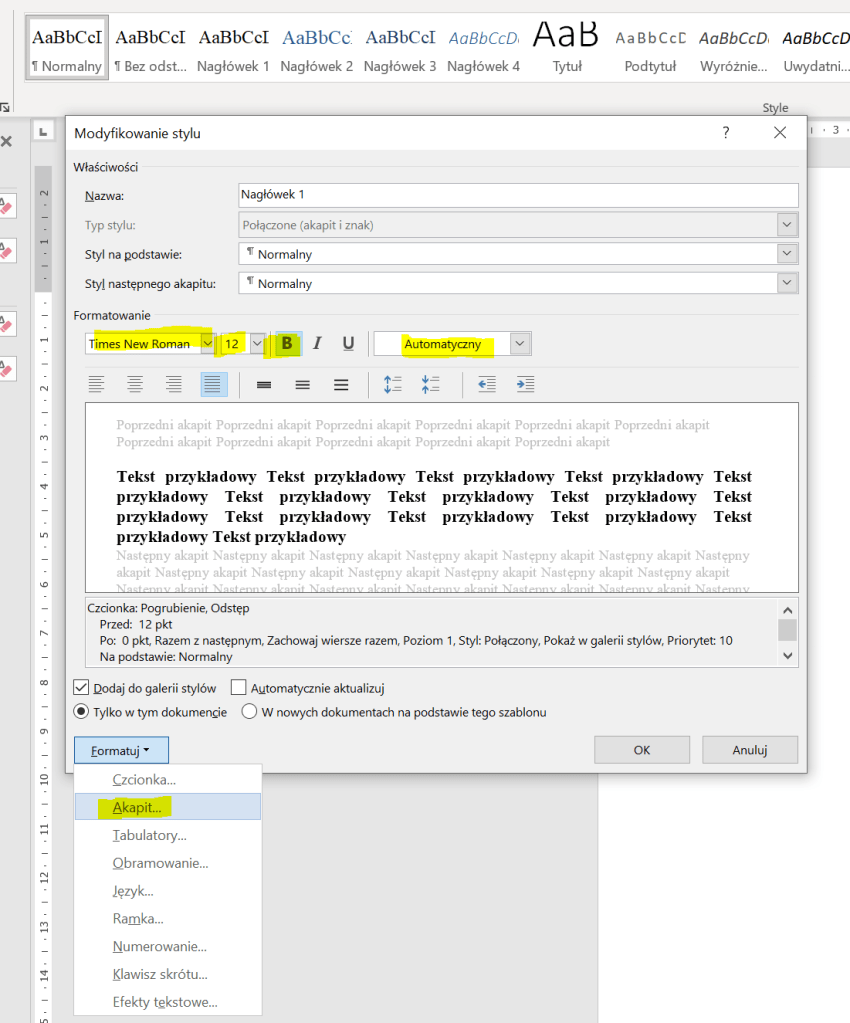The height and width of the screenshot is (1023, 850).
Task: Set single line spacing icon
Action: pos(264,384)
